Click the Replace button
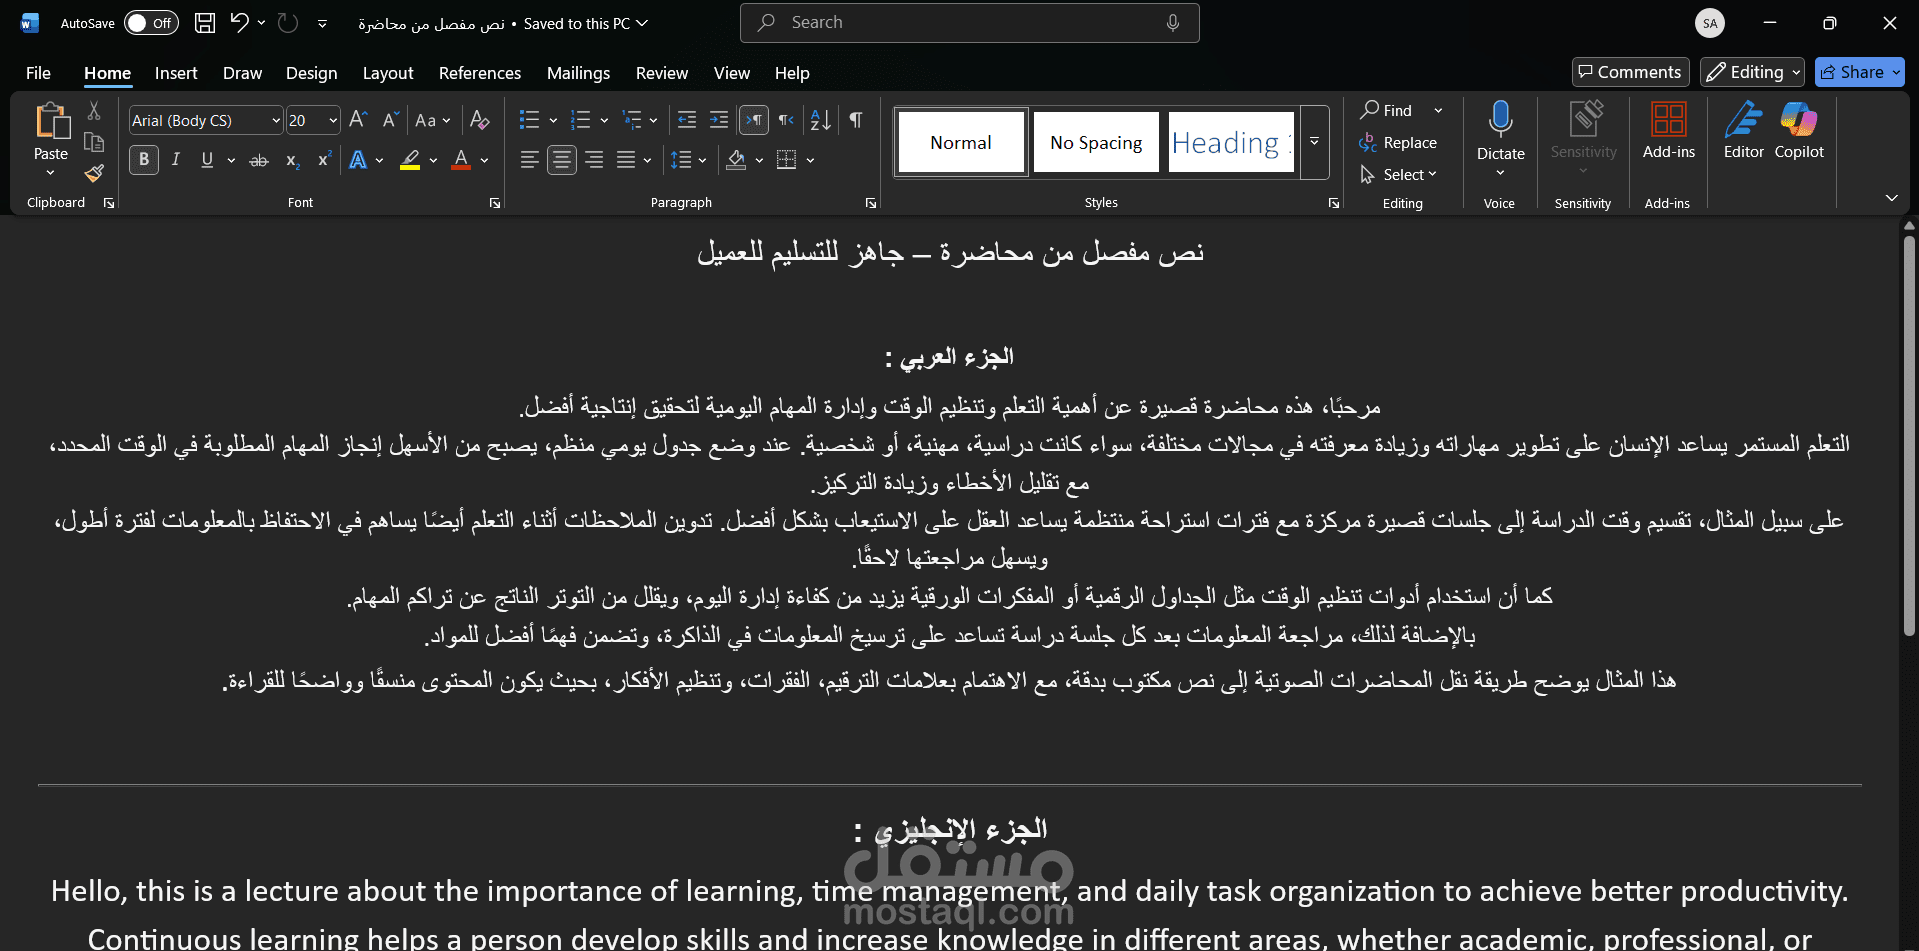Image resolution: width=1919 pixels, height=951 pixels. pos(1398,143)
